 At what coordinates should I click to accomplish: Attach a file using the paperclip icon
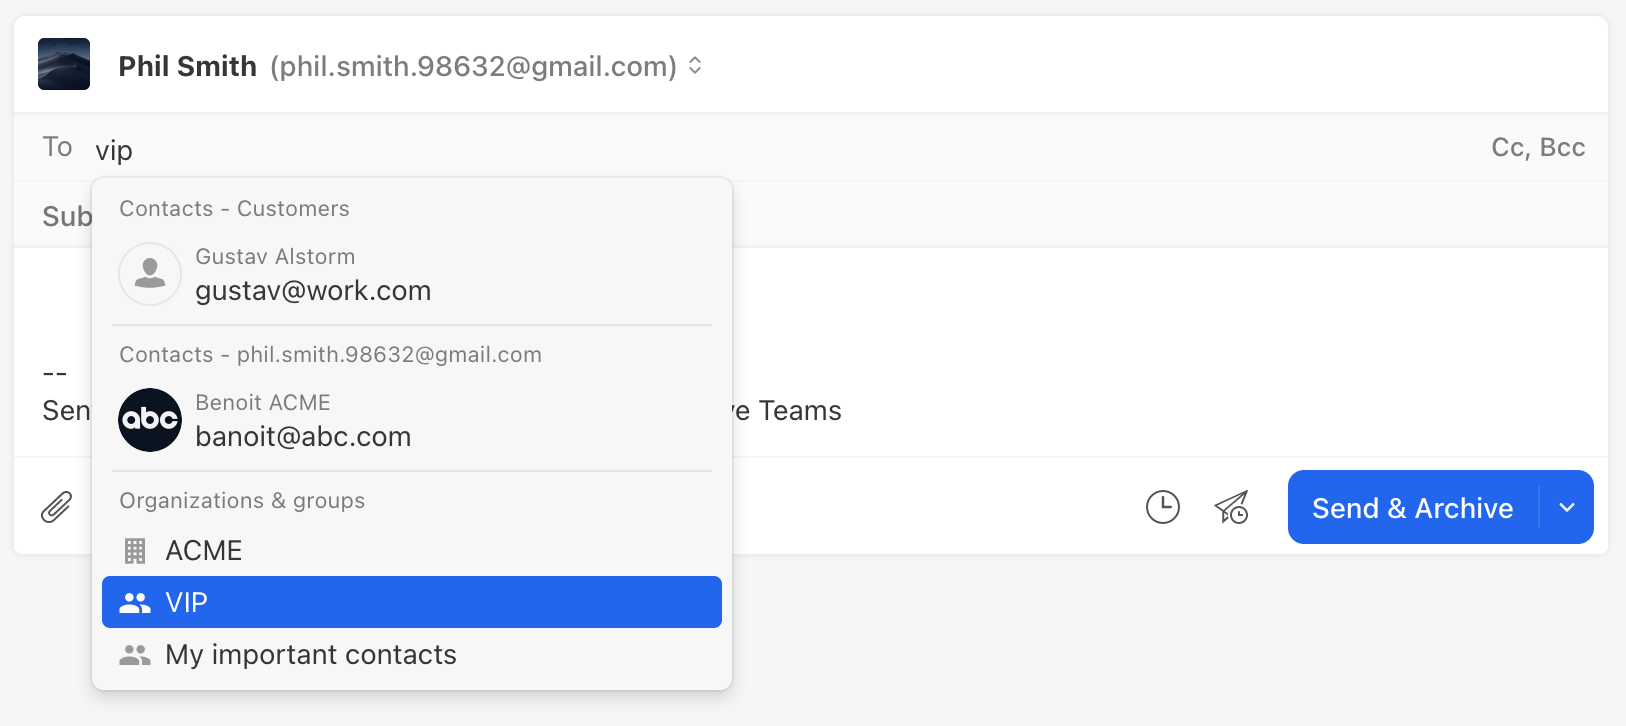[57, 506]
